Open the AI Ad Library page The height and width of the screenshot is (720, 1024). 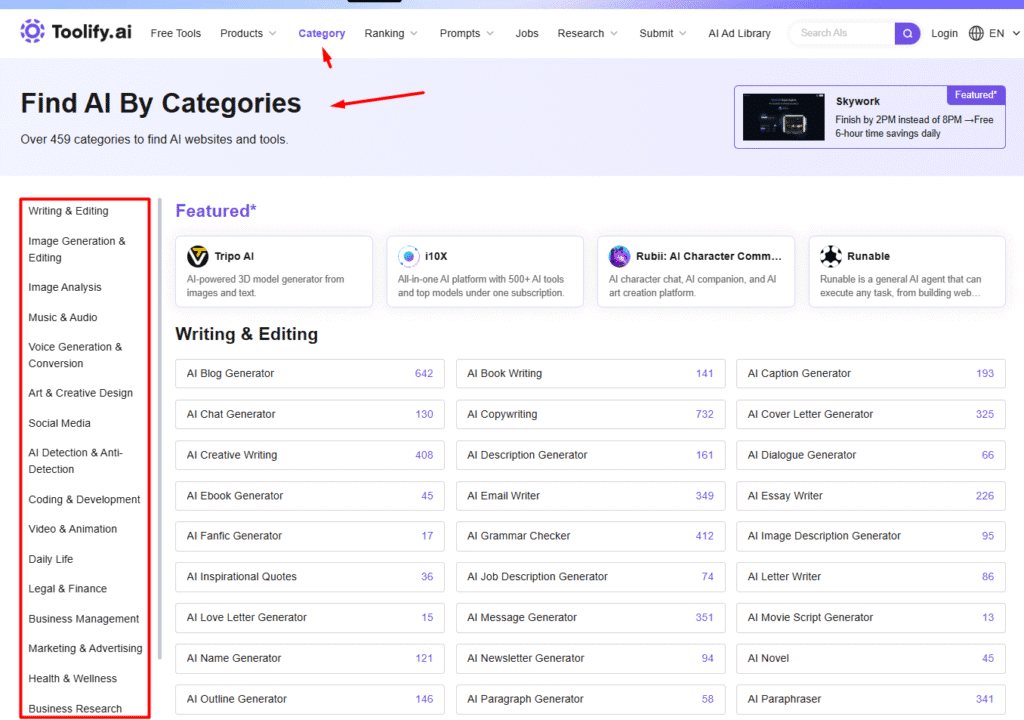[x=739, y=33]
